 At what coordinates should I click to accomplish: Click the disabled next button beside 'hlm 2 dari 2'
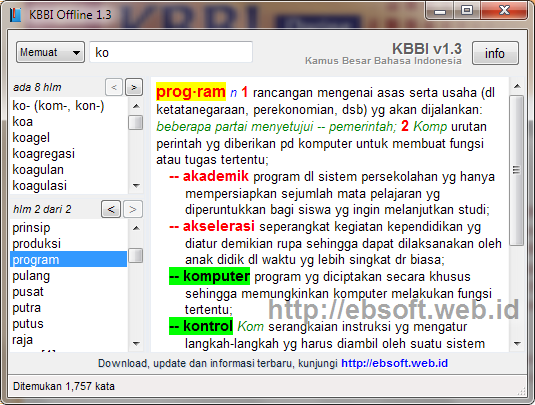133,209
